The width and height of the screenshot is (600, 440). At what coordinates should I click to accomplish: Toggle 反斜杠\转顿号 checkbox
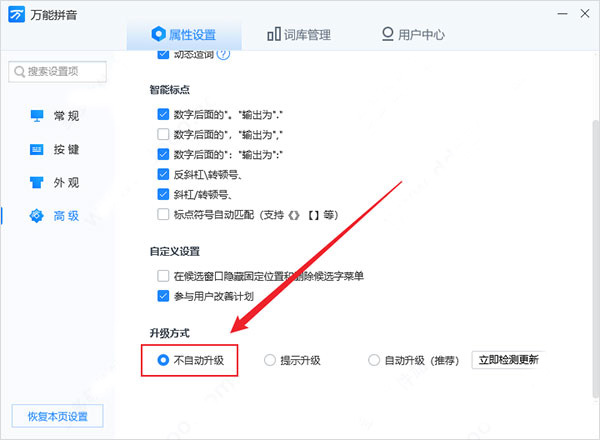(x=163, y=174)
